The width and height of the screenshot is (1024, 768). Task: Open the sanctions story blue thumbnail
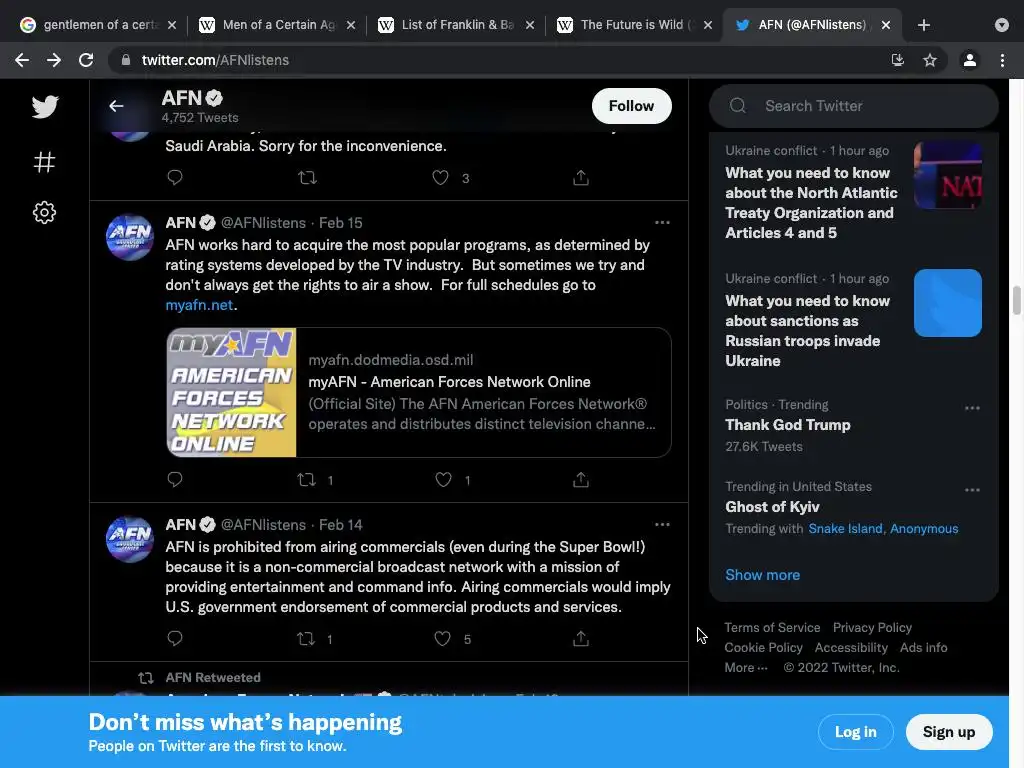coord(948,303)
